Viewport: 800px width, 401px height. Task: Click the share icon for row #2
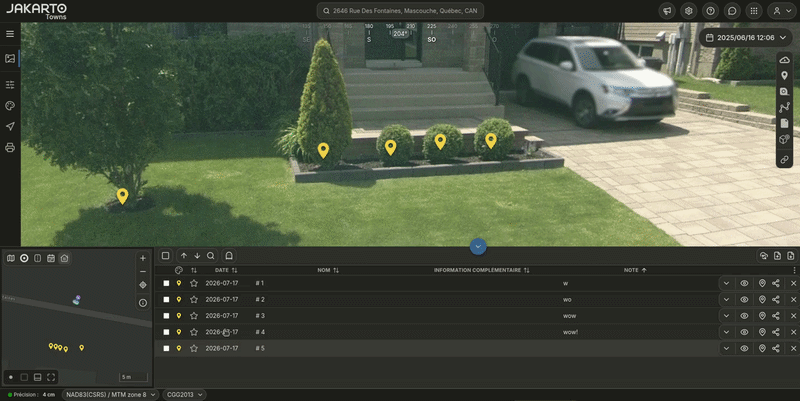776,299
